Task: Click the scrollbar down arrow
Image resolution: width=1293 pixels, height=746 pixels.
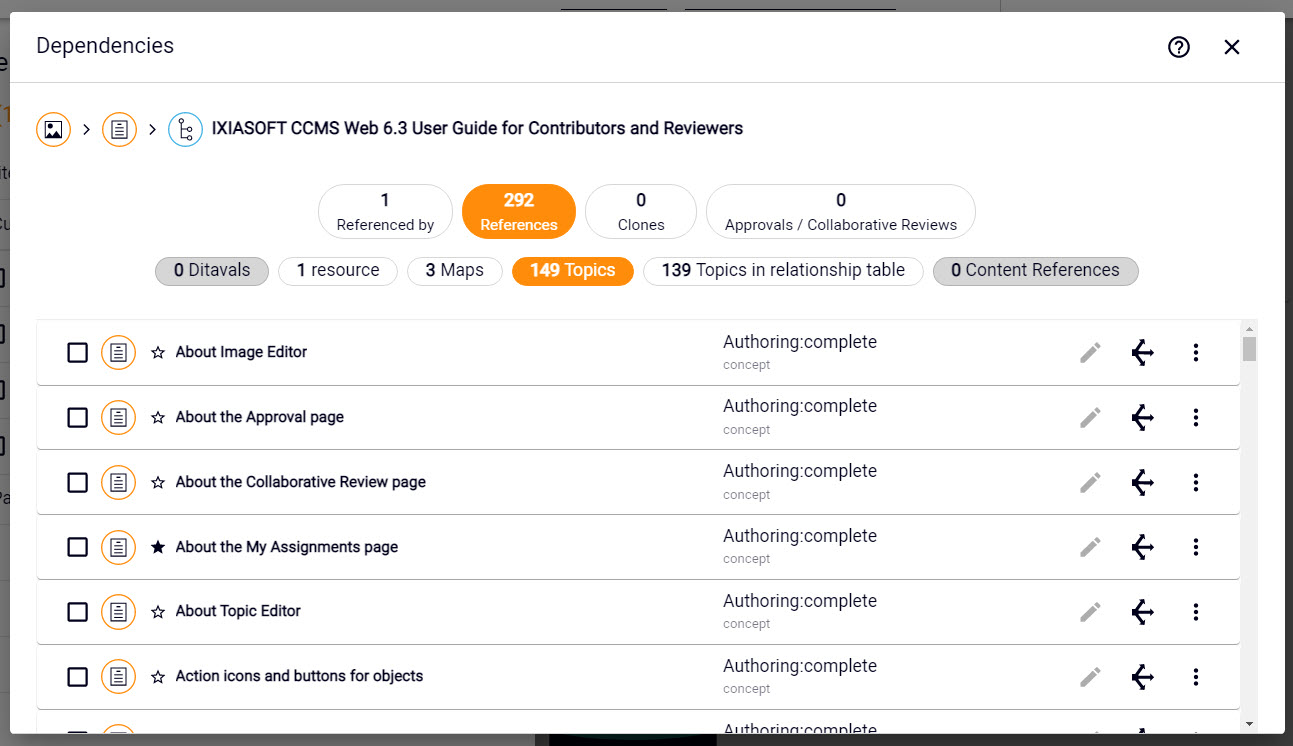Action: tap(1249, 724)
